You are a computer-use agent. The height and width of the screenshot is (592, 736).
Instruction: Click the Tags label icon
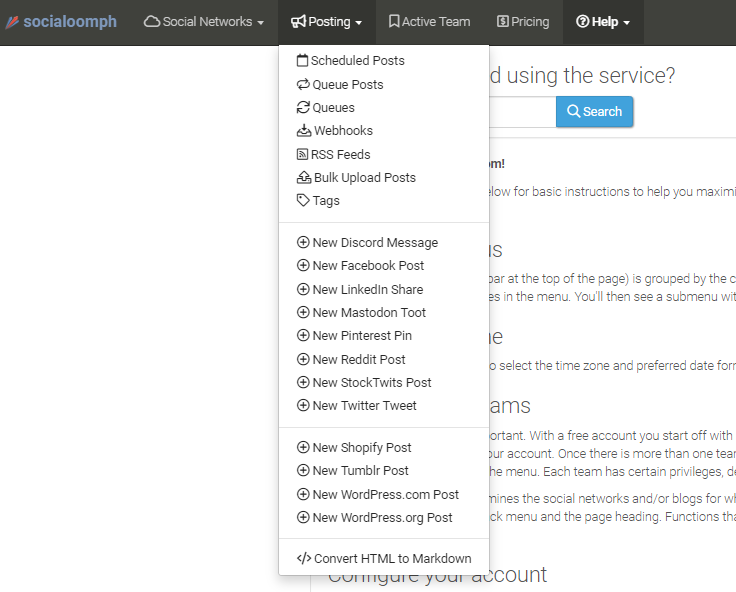pyautogui.click(x=303, y=201)
